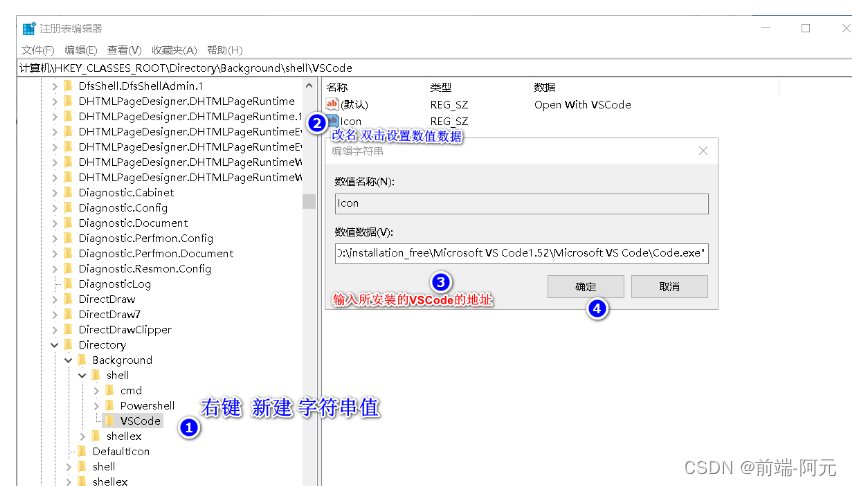Open the 编辑(E) menu

80,50
